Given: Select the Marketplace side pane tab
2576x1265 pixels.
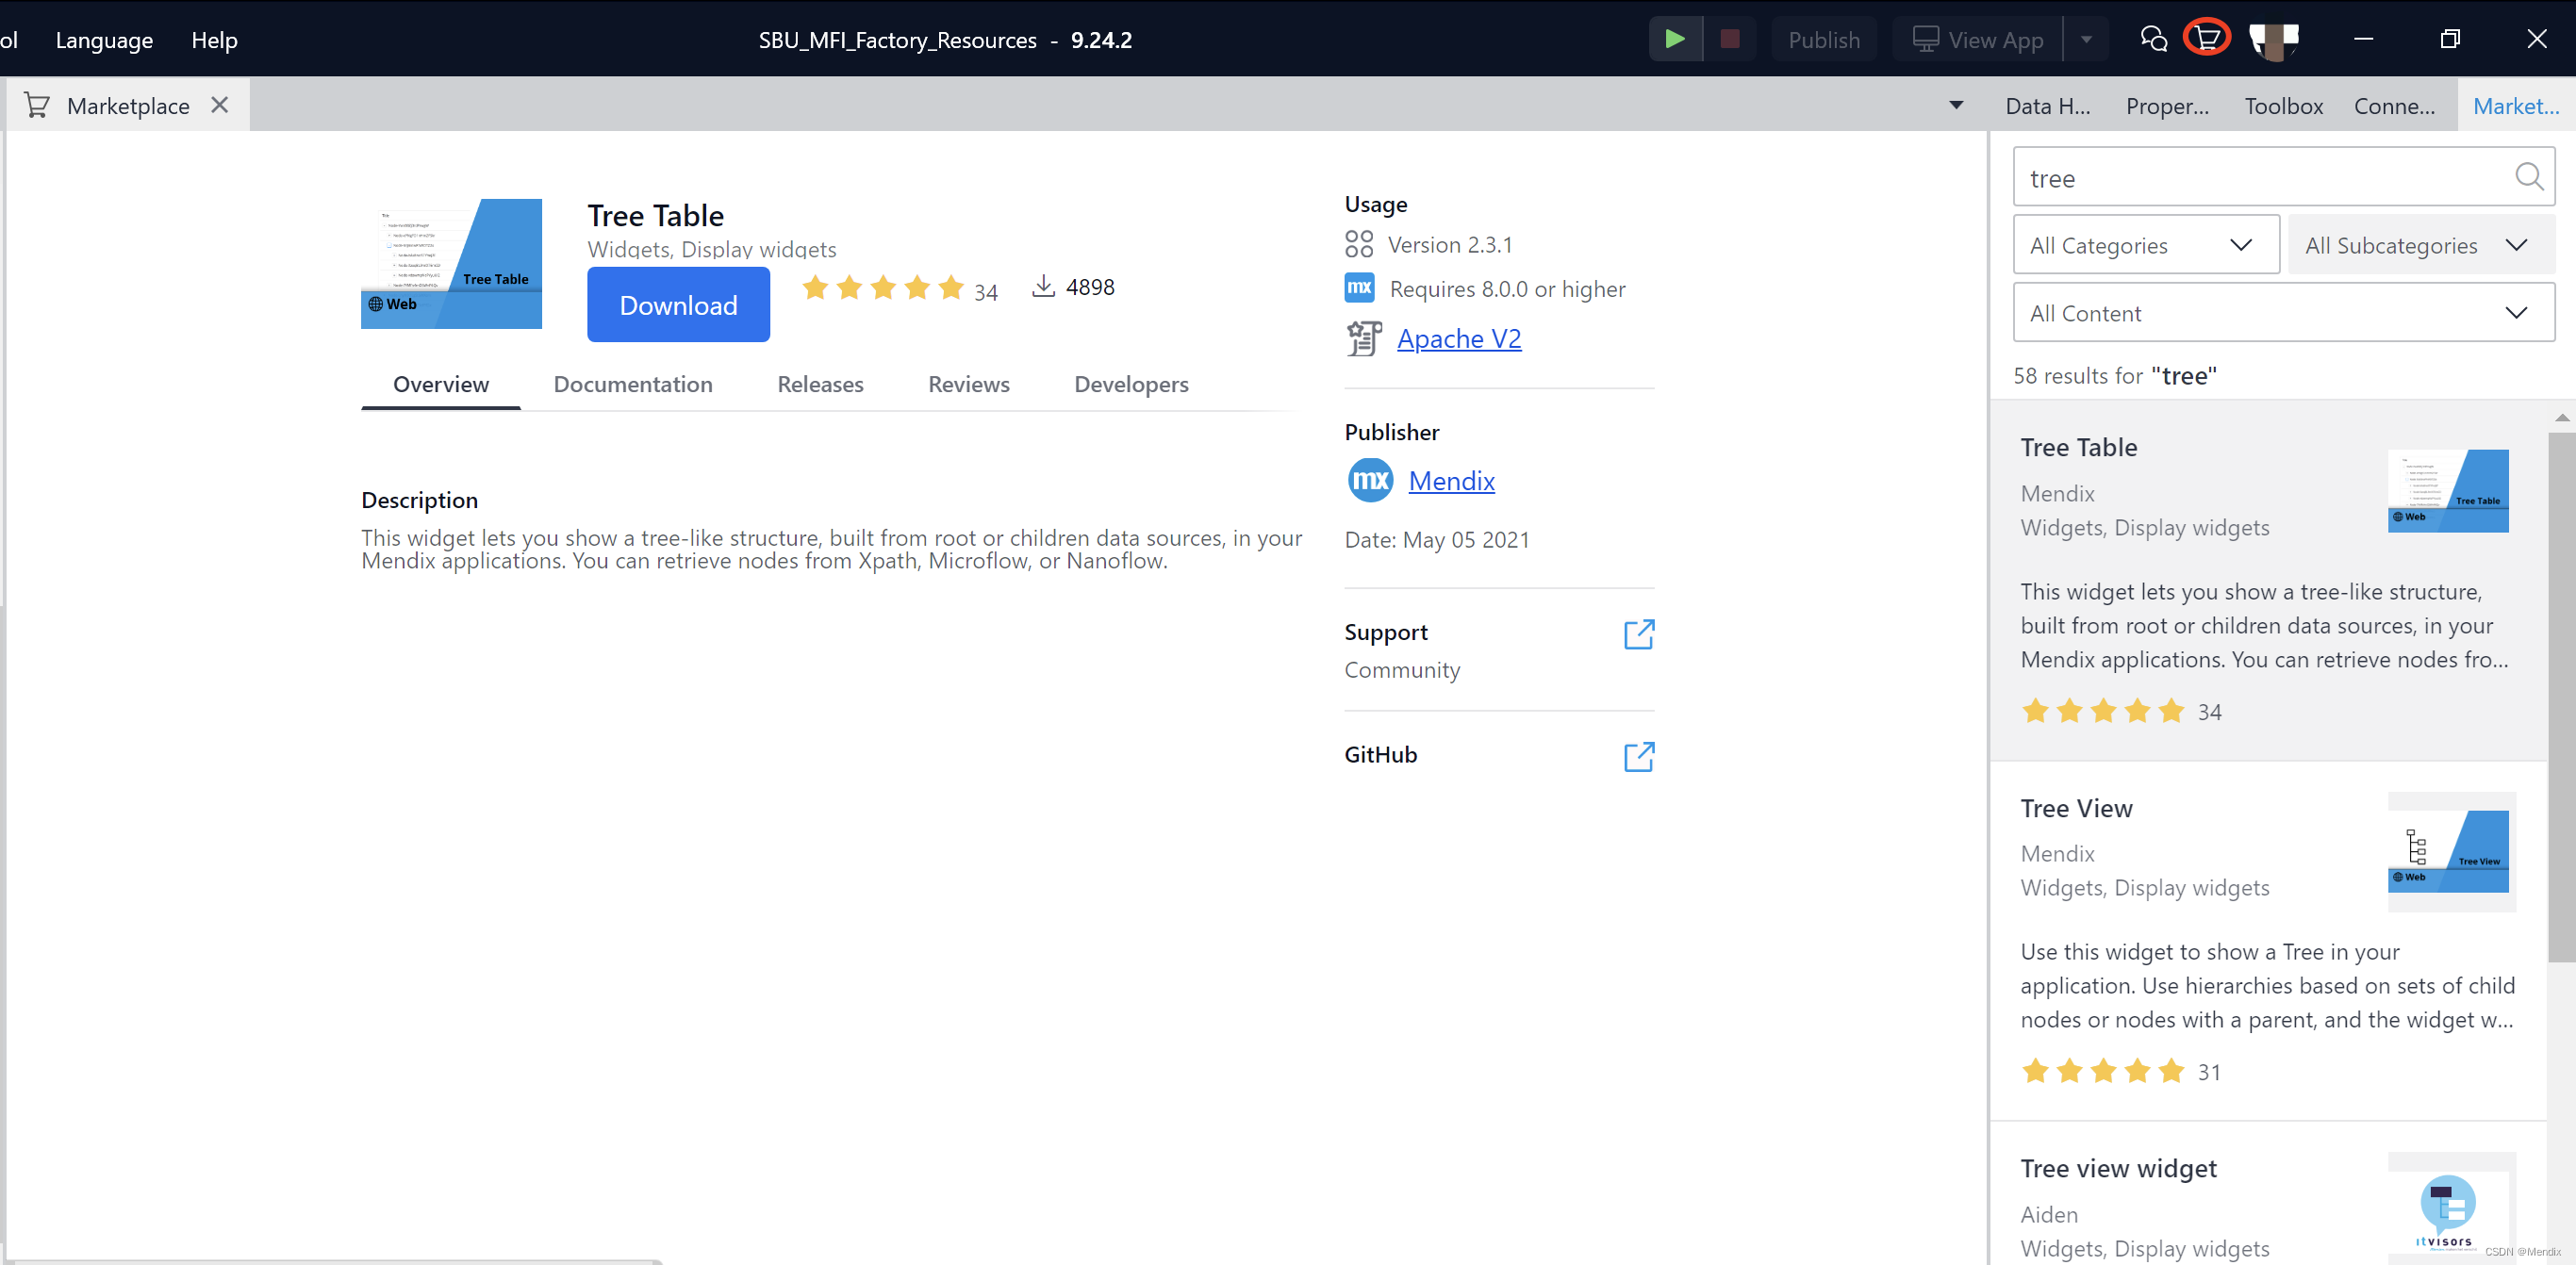Looking at the screenshot, I should click(x=2516, y=106).
